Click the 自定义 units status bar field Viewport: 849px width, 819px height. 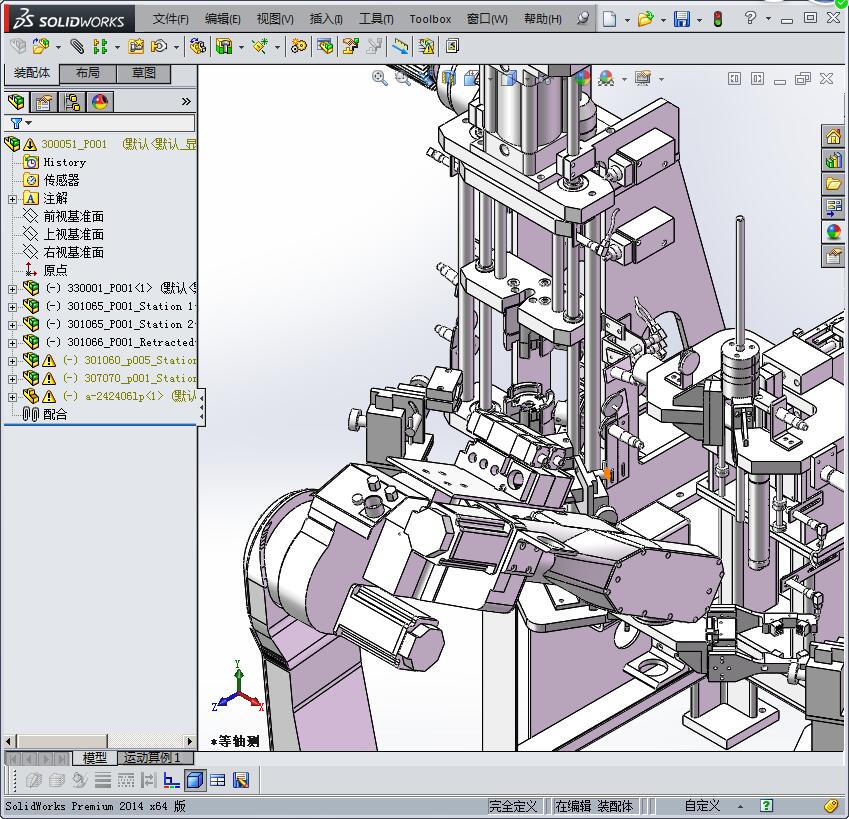[702, 806]
